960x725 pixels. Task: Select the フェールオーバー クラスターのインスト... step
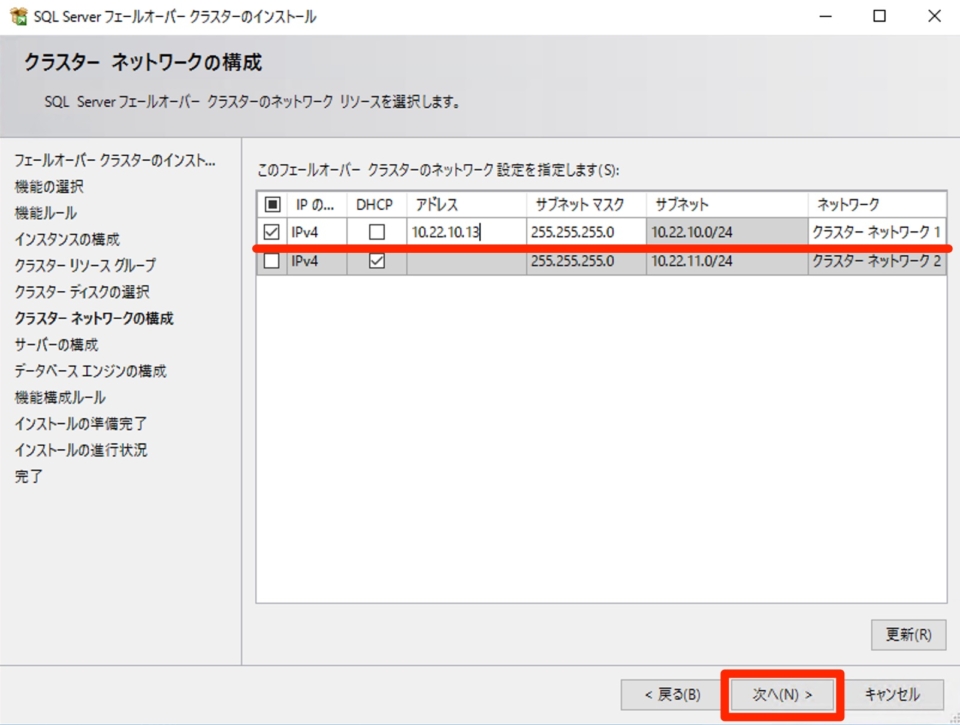point(115,160)
